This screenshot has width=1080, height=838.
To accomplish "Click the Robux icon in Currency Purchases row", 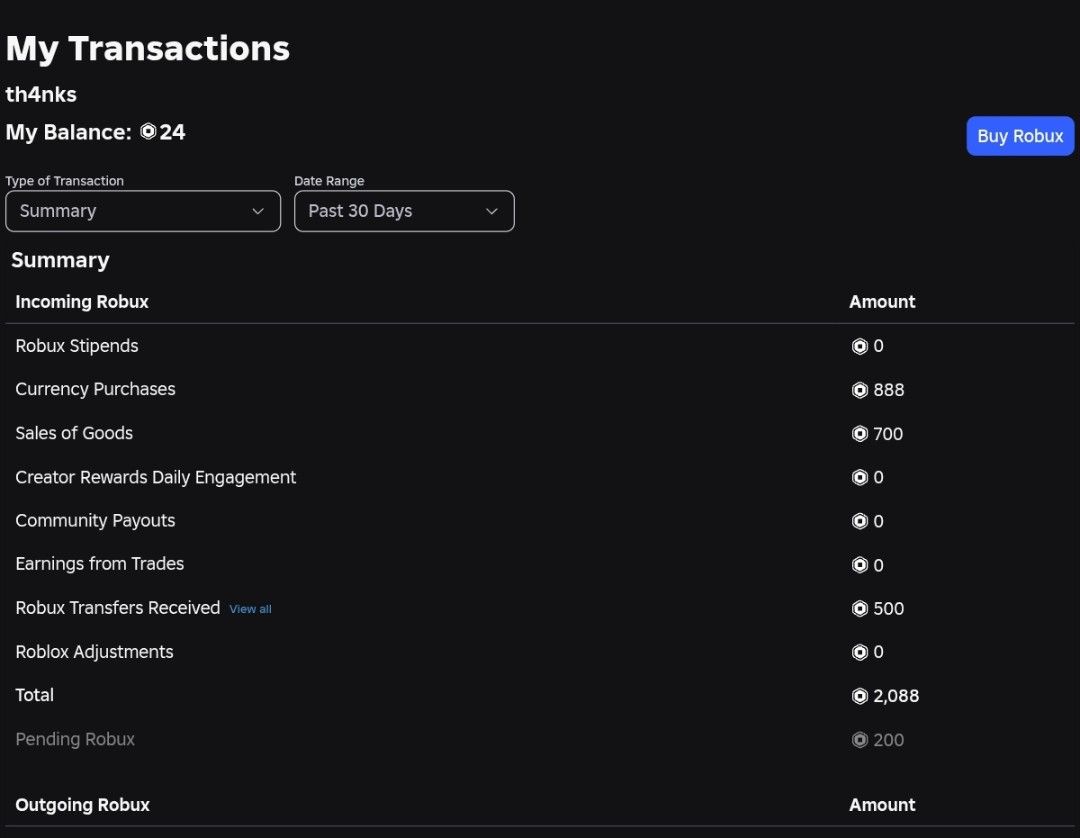I will click(x=860, y=390).
